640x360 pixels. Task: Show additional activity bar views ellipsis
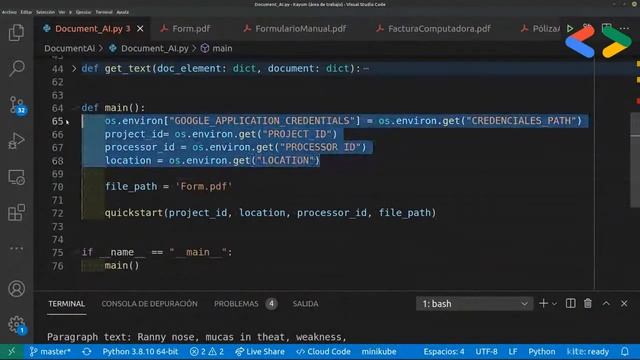point(16,248)
